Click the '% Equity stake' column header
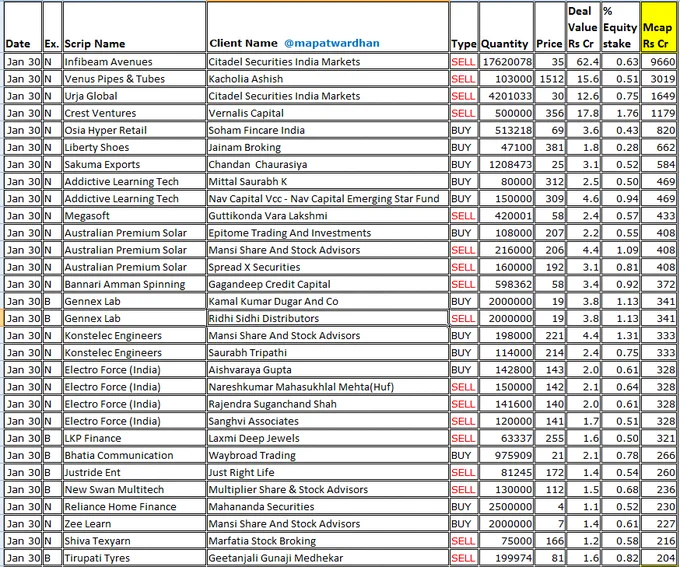680x567 pixels. coord(620,27)
